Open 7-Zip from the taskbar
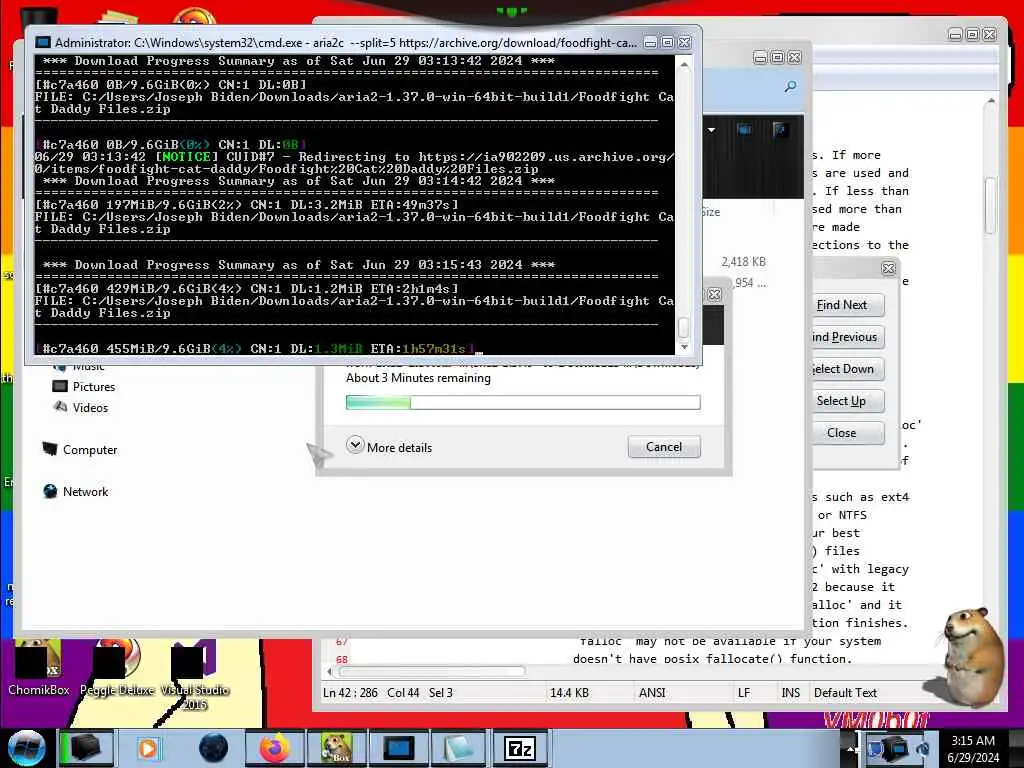This screenshot has height=768, width=1024. coord(520,748)
